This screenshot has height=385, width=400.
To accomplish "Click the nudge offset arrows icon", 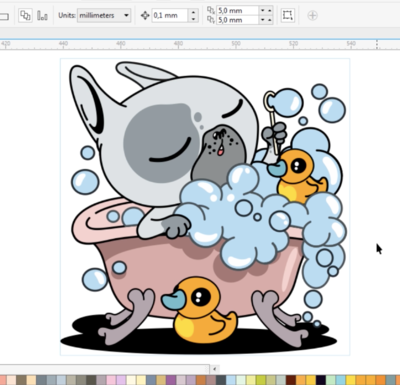I will coord(145,15).
